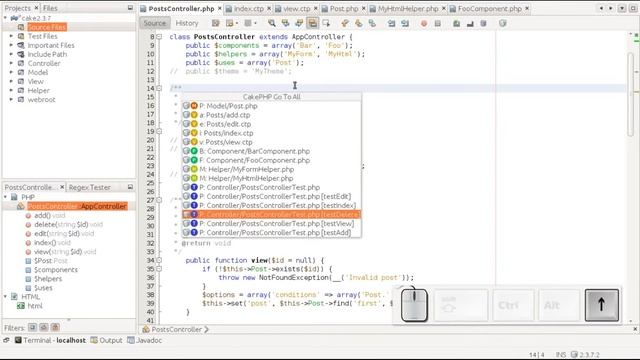Open the Back history dropdown arrow
Image resolution: width=640 pixels, height=360 pixels.
(236, 23)
